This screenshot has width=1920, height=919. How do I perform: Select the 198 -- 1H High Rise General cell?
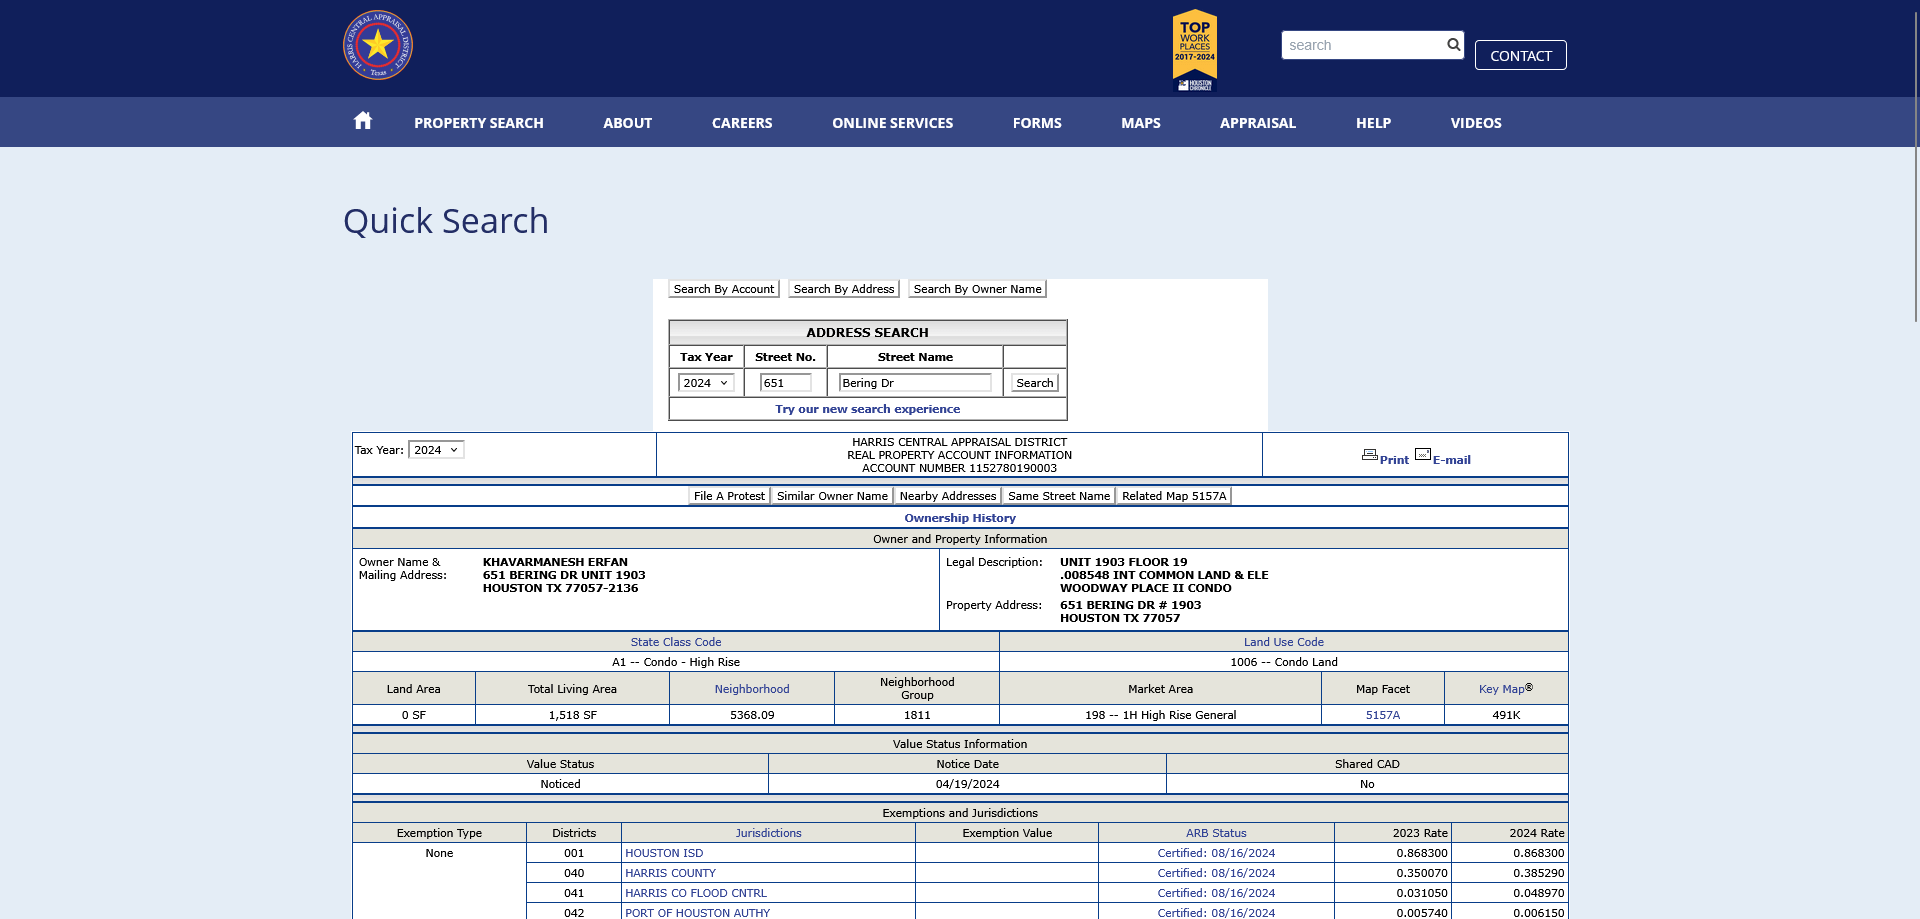1160,715
